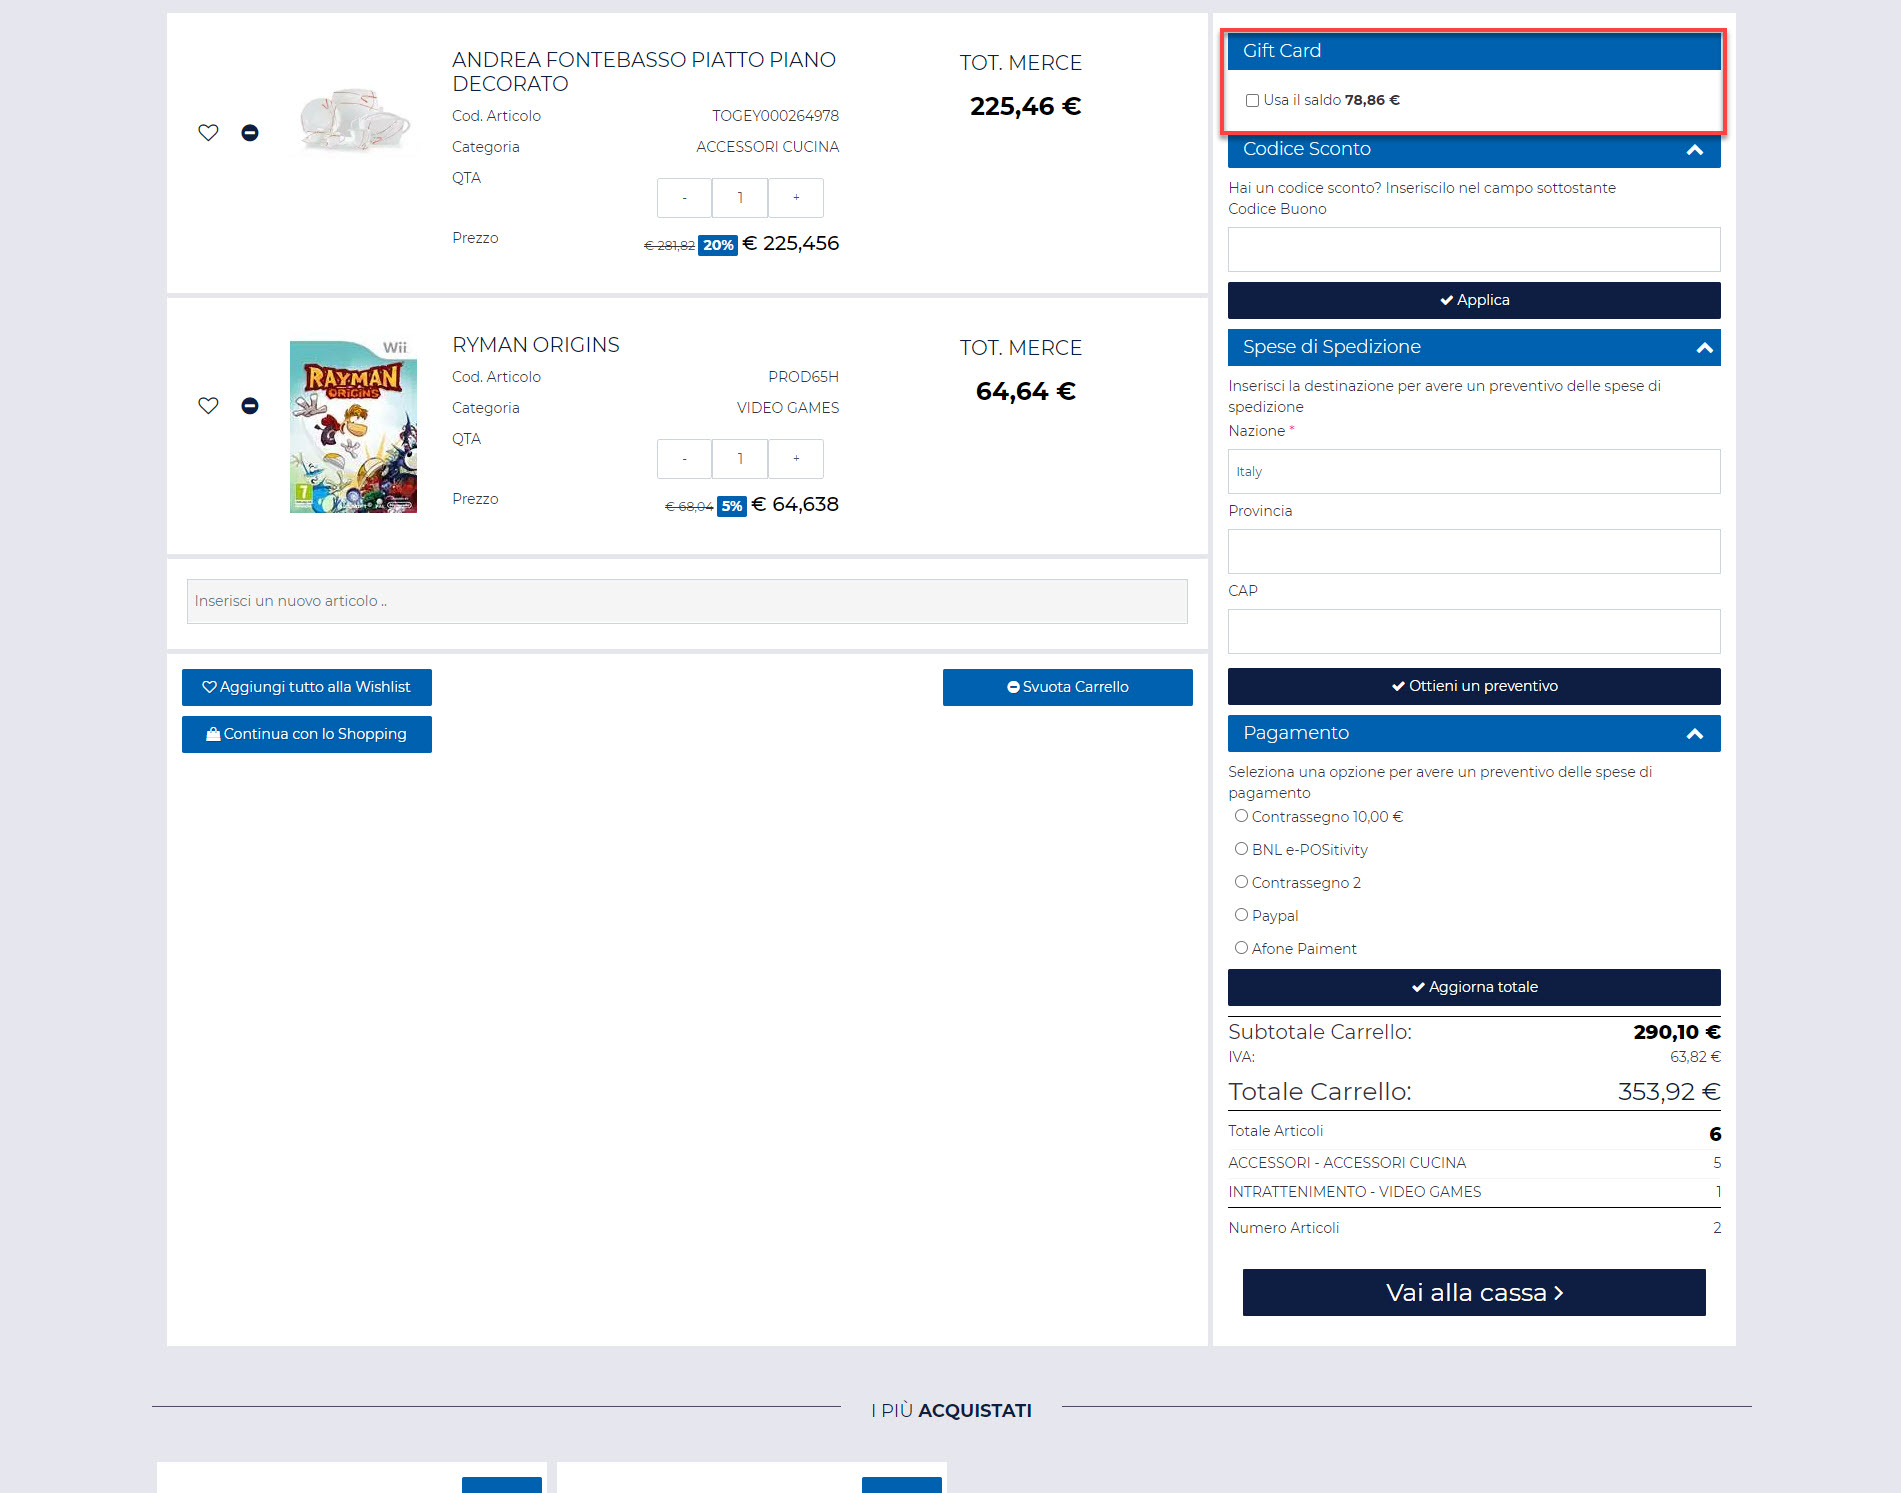1901x1493 pixels.
Task: Collapse the Codice Sconto section
Action: [x=1694, y=150]
